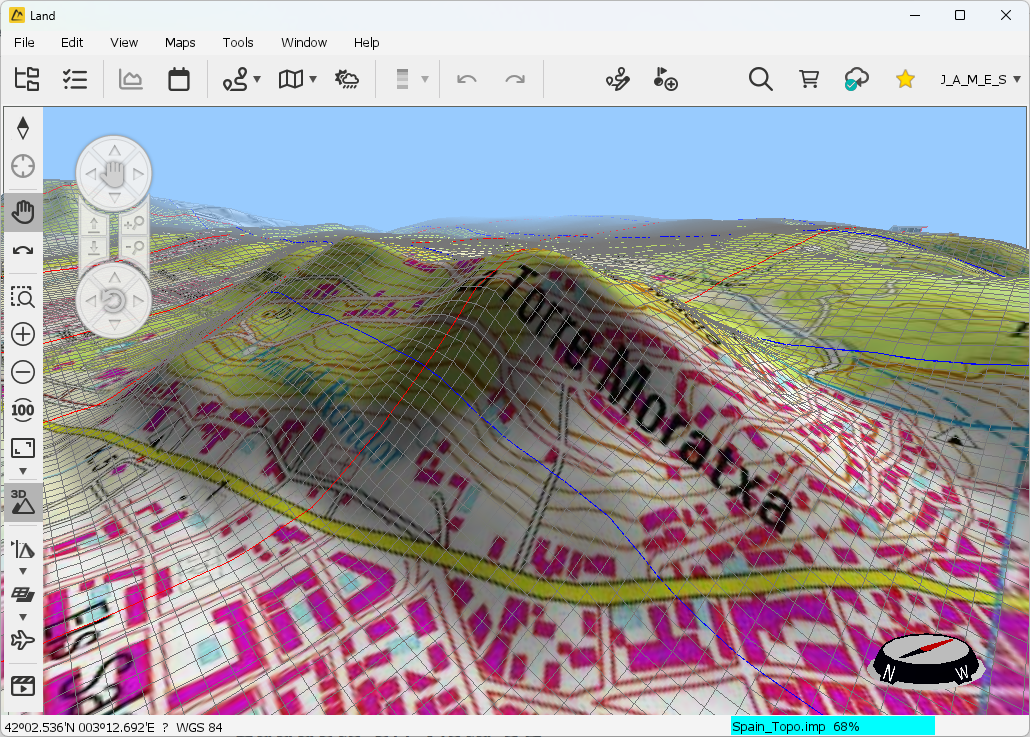This screenshot has height=737, width=1030.
Task: Click the create route and waypoint tool
Action: (x=235, y=79)
